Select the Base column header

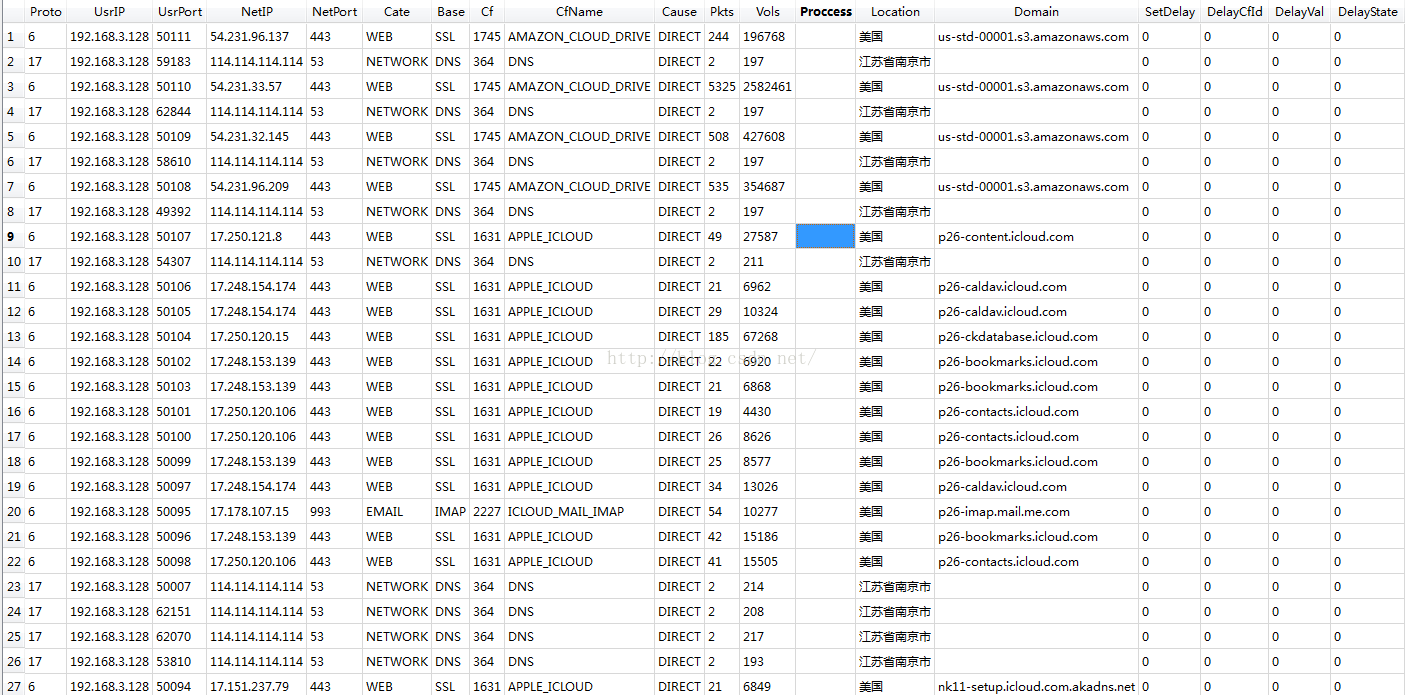[x=451, y=12]
